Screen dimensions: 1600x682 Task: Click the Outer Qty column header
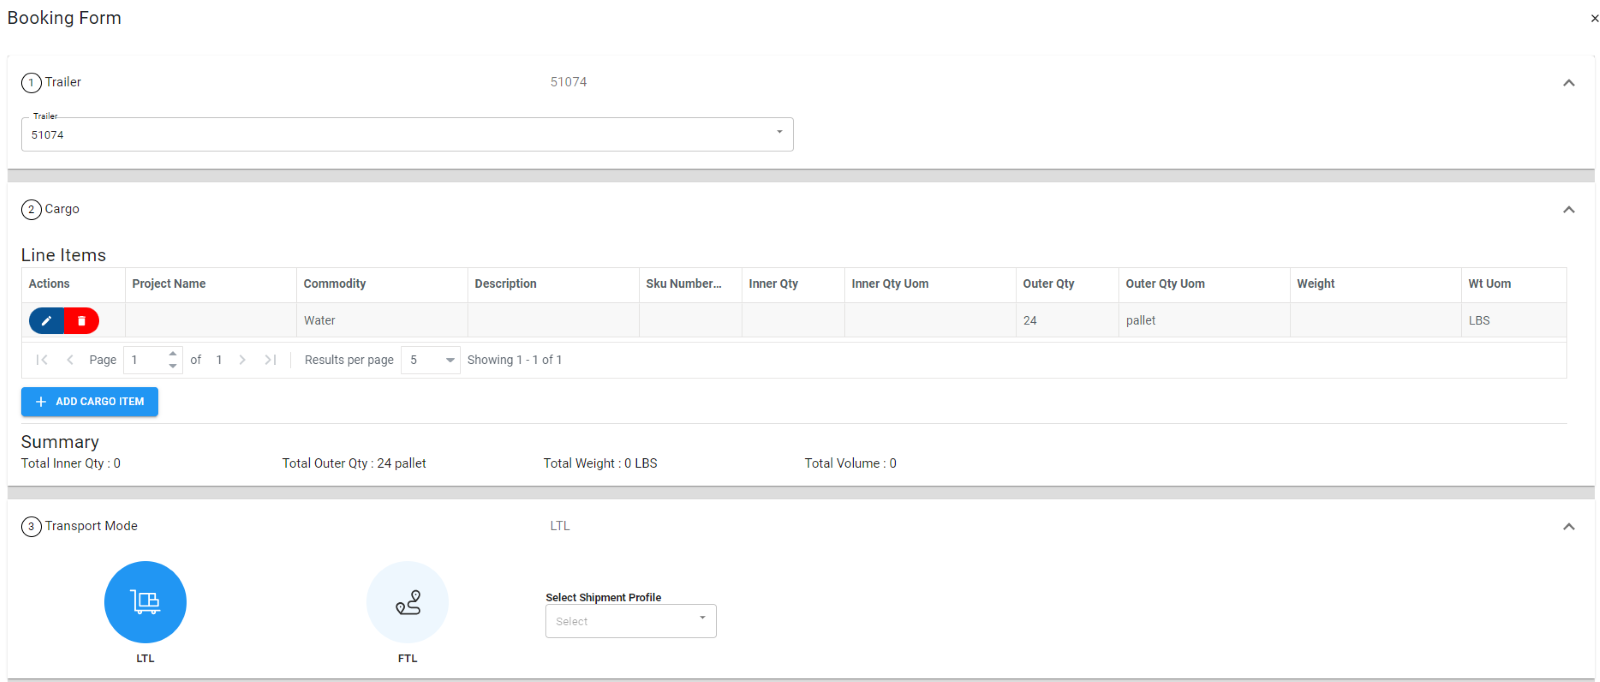tap(1048, 284)
